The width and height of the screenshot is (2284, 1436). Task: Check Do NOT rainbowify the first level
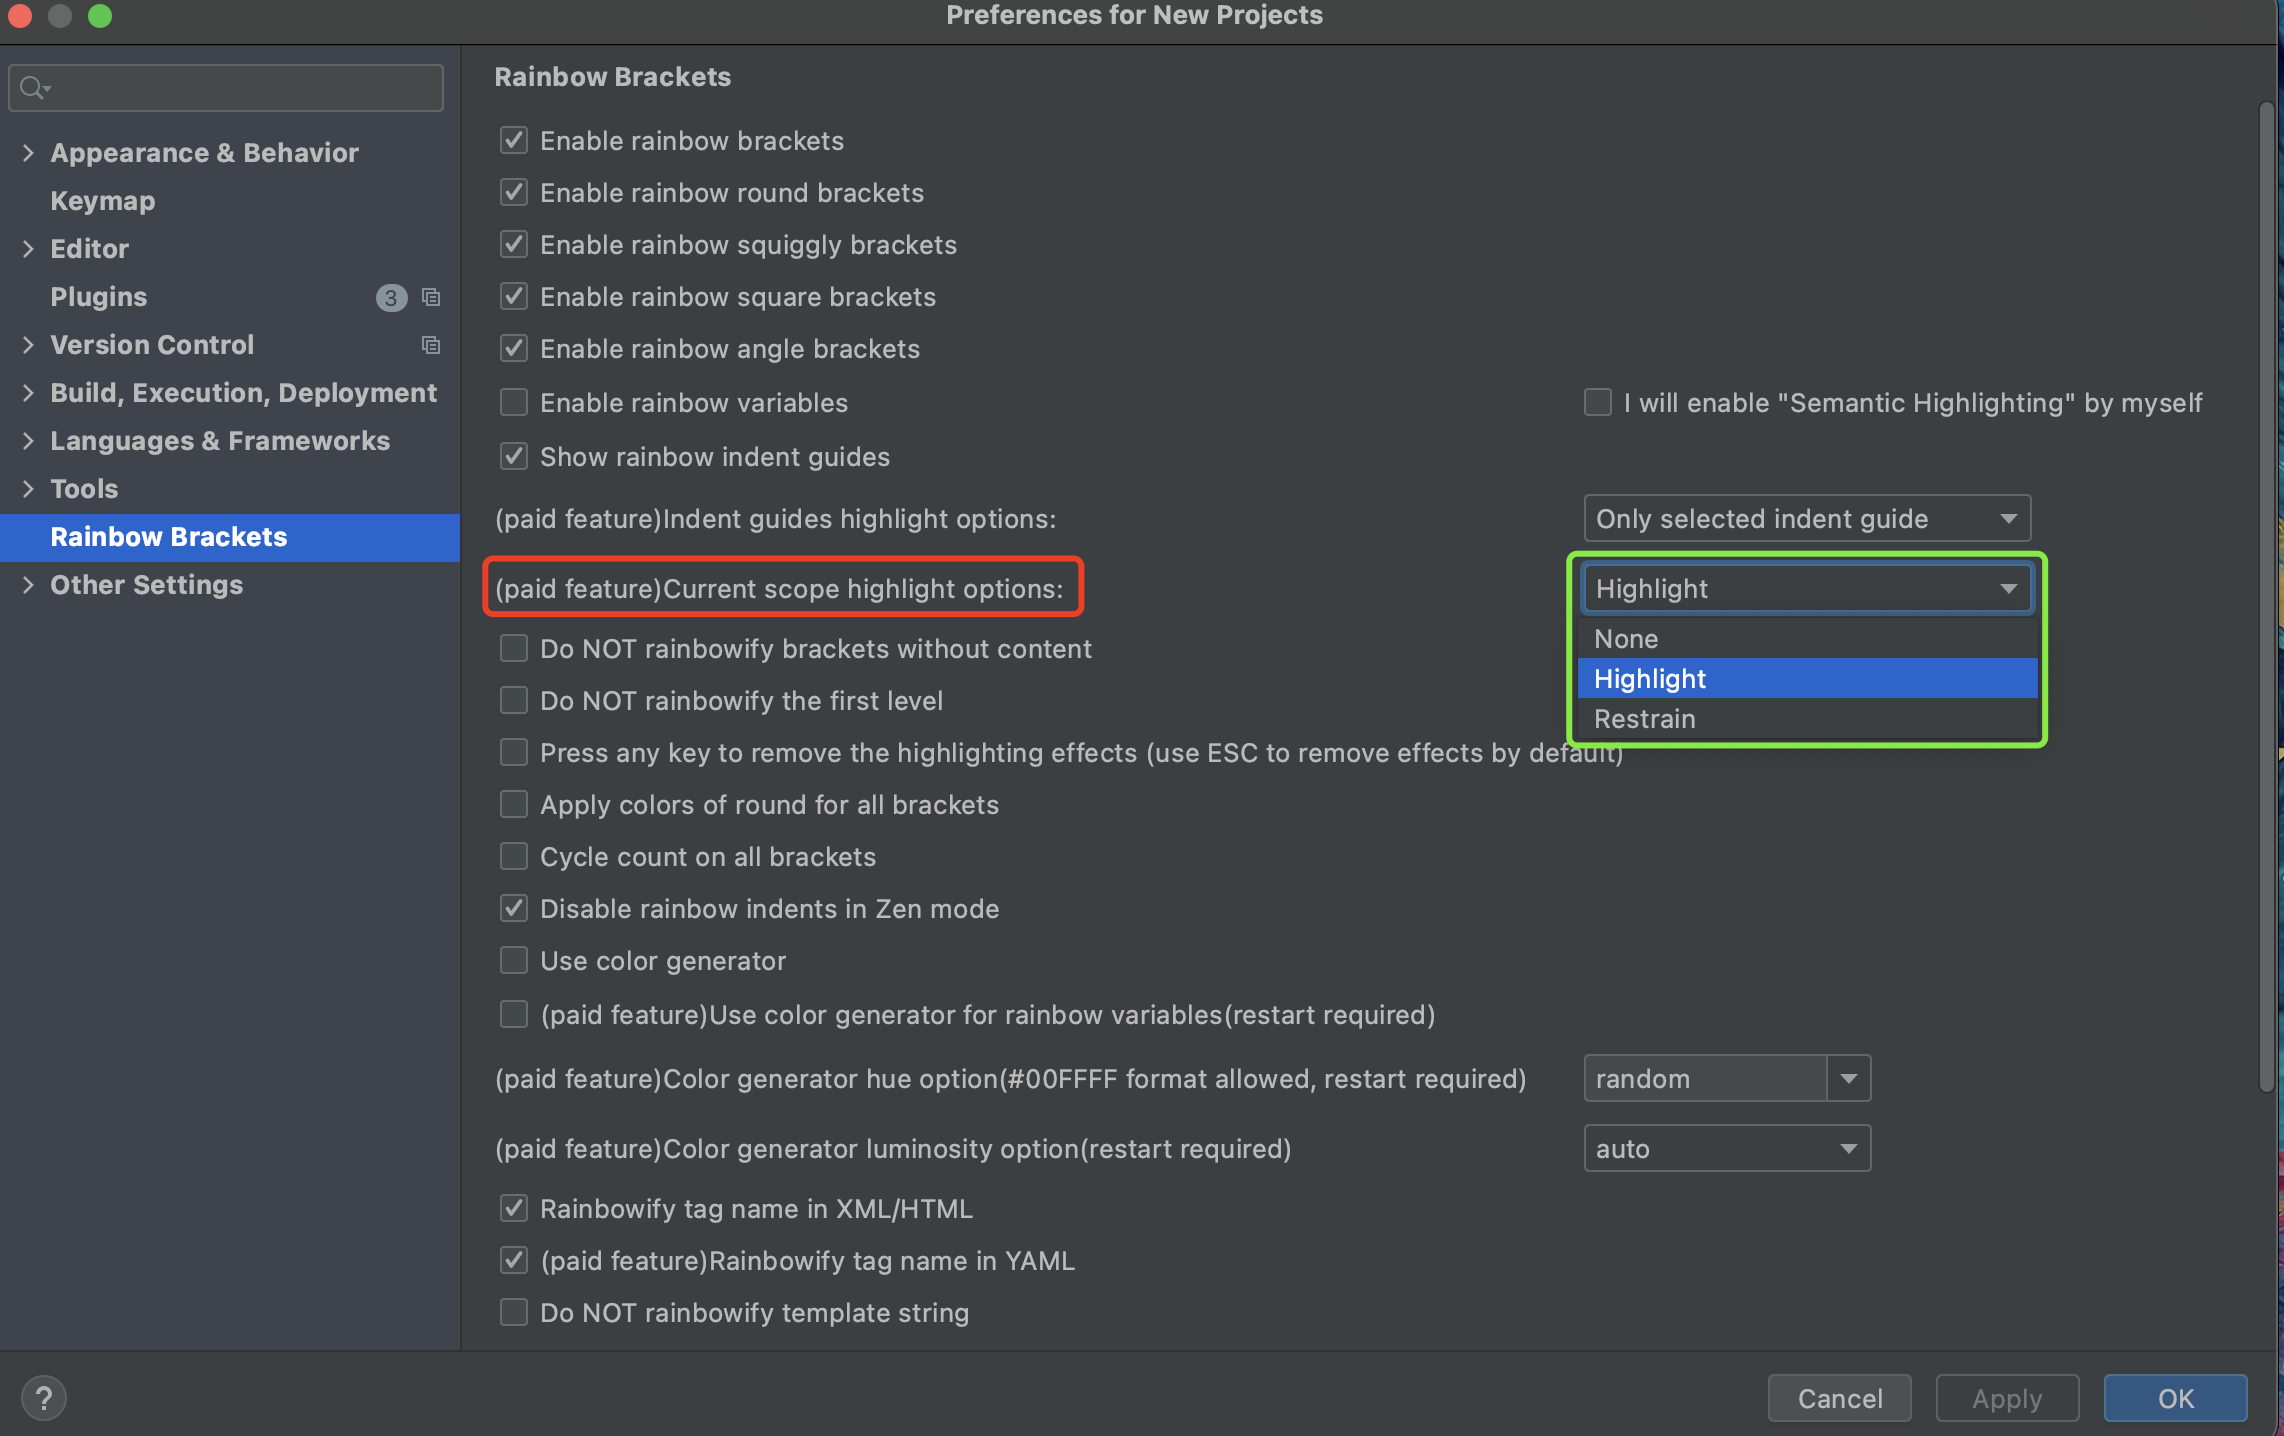(x=514, y=701)
